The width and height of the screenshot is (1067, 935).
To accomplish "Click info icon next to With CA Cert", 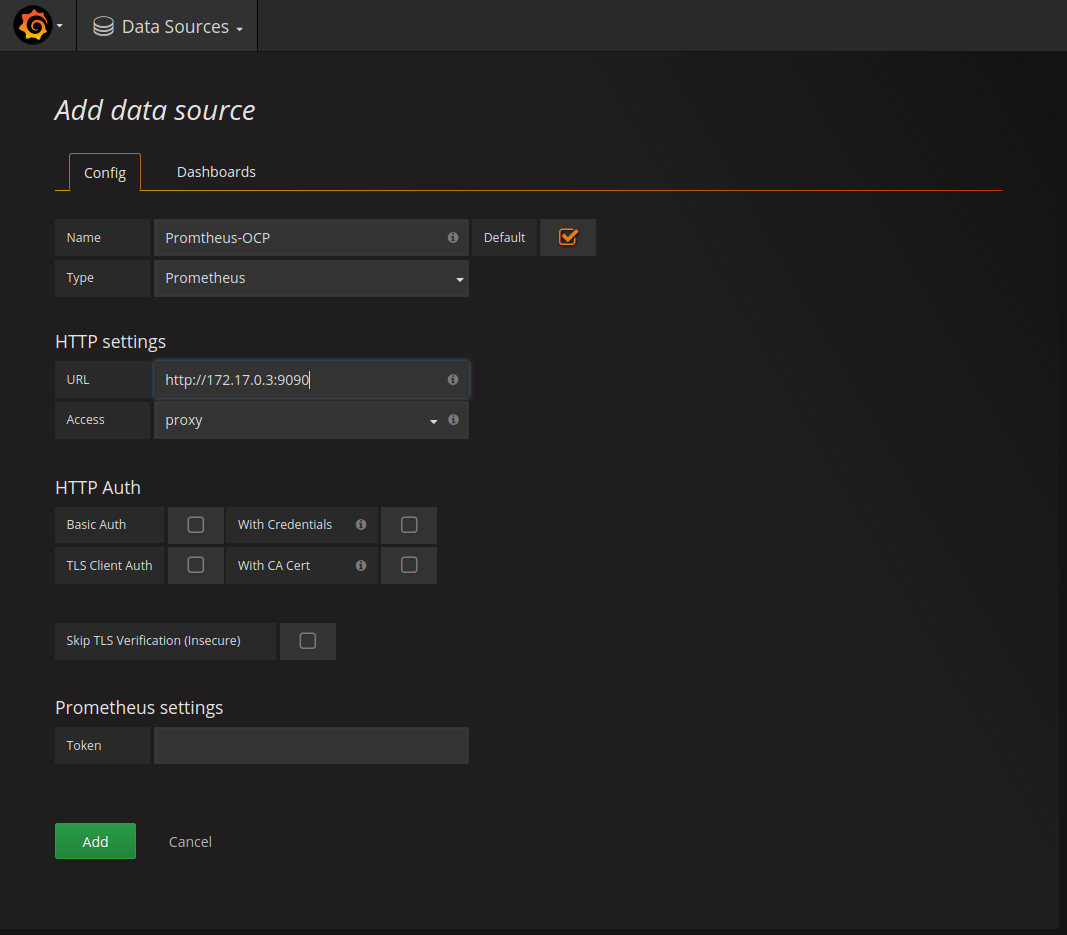I will [361, 566].
